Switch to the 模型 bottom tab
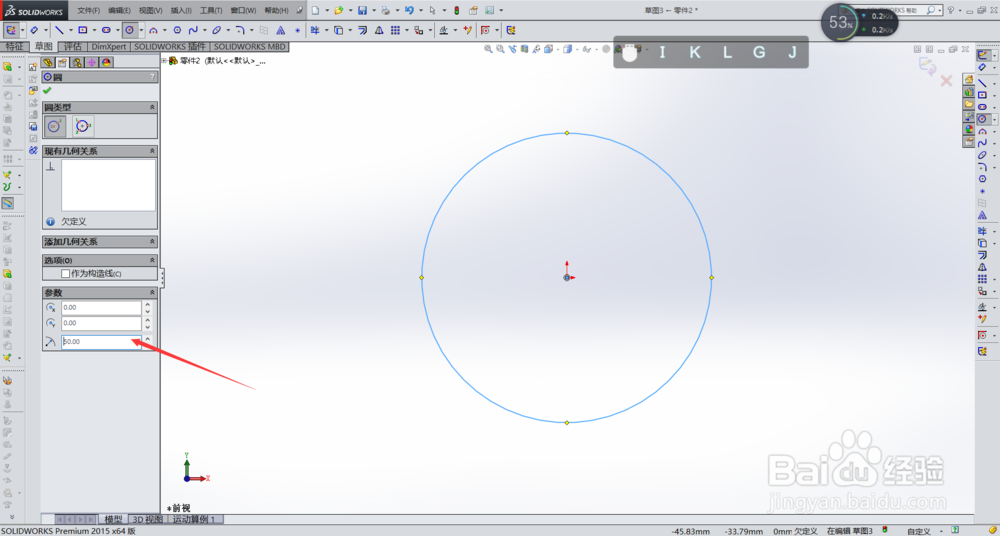1000x536 pixels. [x=113, y=519]
